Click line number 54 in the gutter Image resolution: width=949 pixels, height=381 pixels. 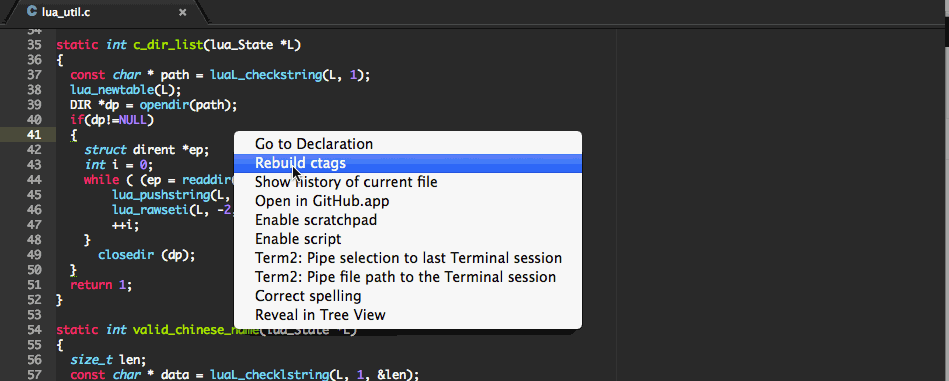coord(34,330)
